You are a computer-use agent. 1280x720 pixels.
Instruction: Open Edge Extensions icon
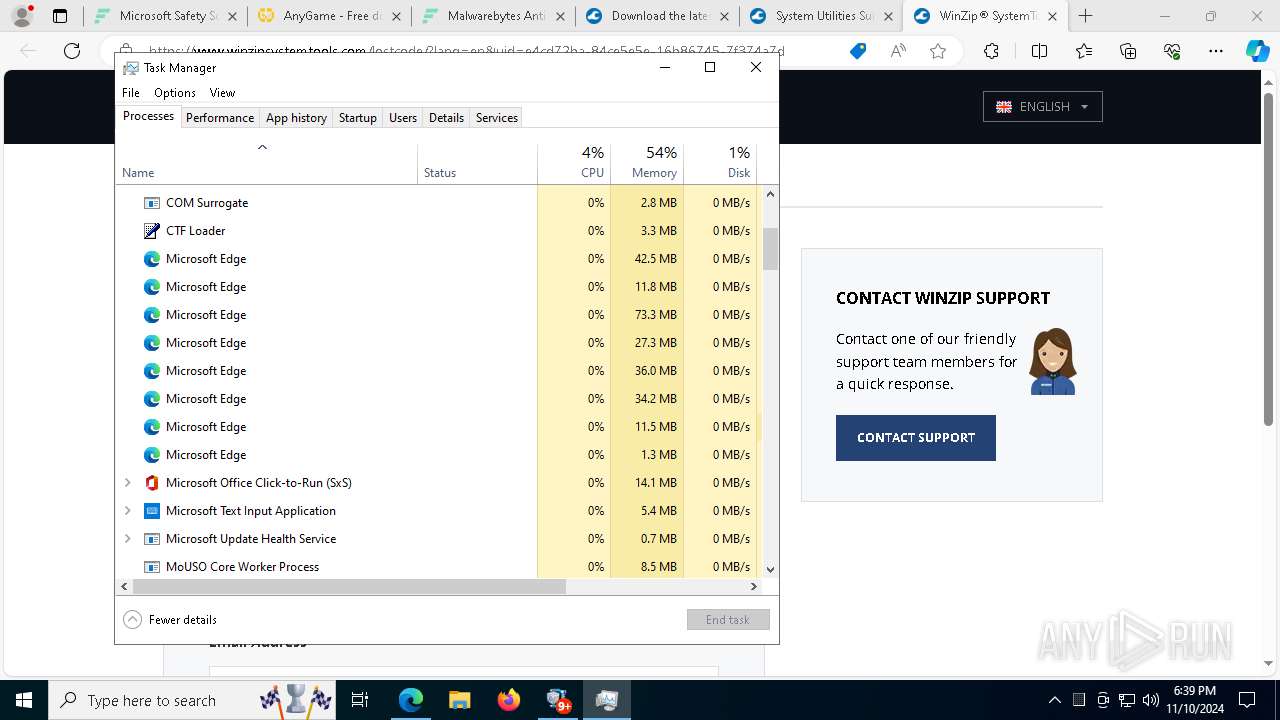click(991, 52)
